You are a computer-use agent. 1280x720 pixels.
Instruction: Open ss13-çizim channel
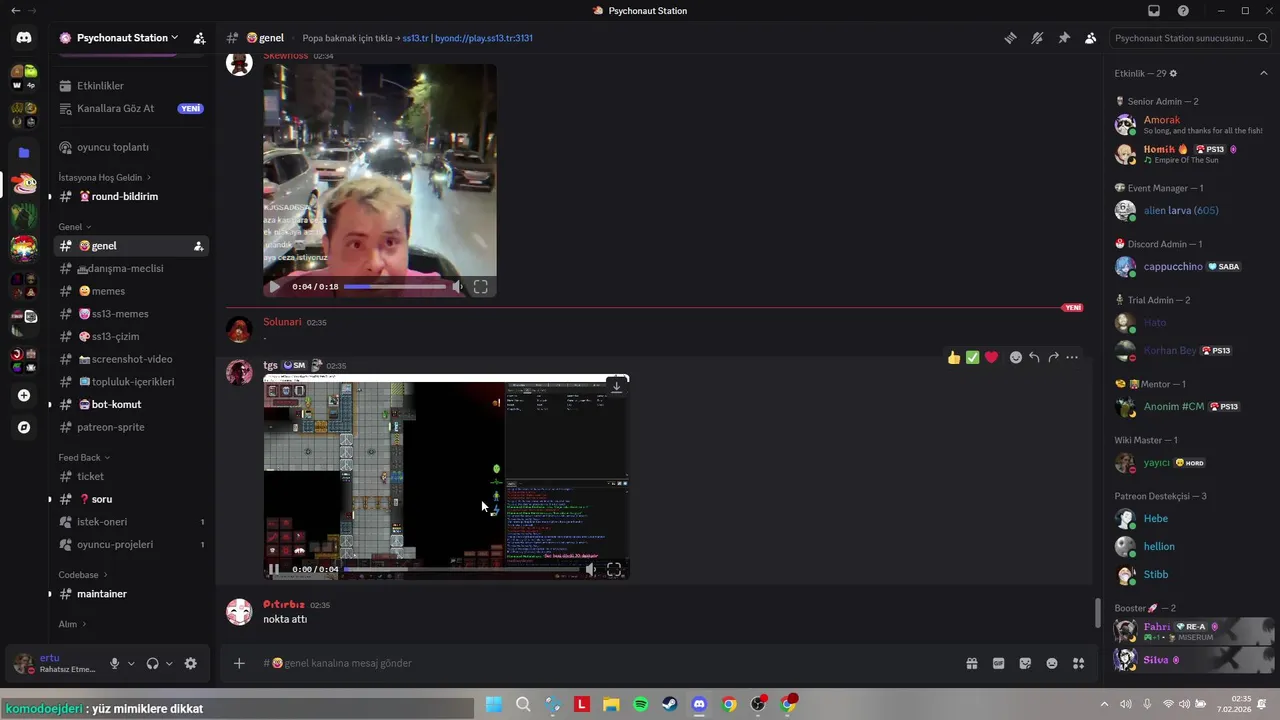click(x=130, y=336)
